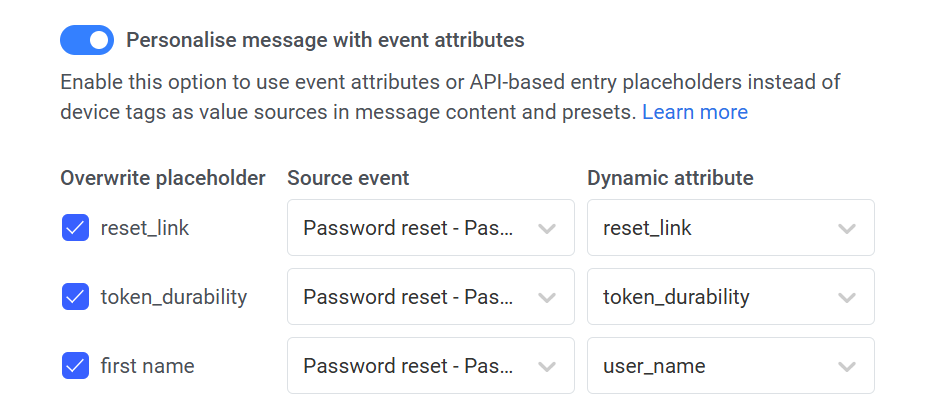Uncheck the first name placeholder checkbox
The height and width of the screenshot is (418, 925).
click(x=75, y=366)
